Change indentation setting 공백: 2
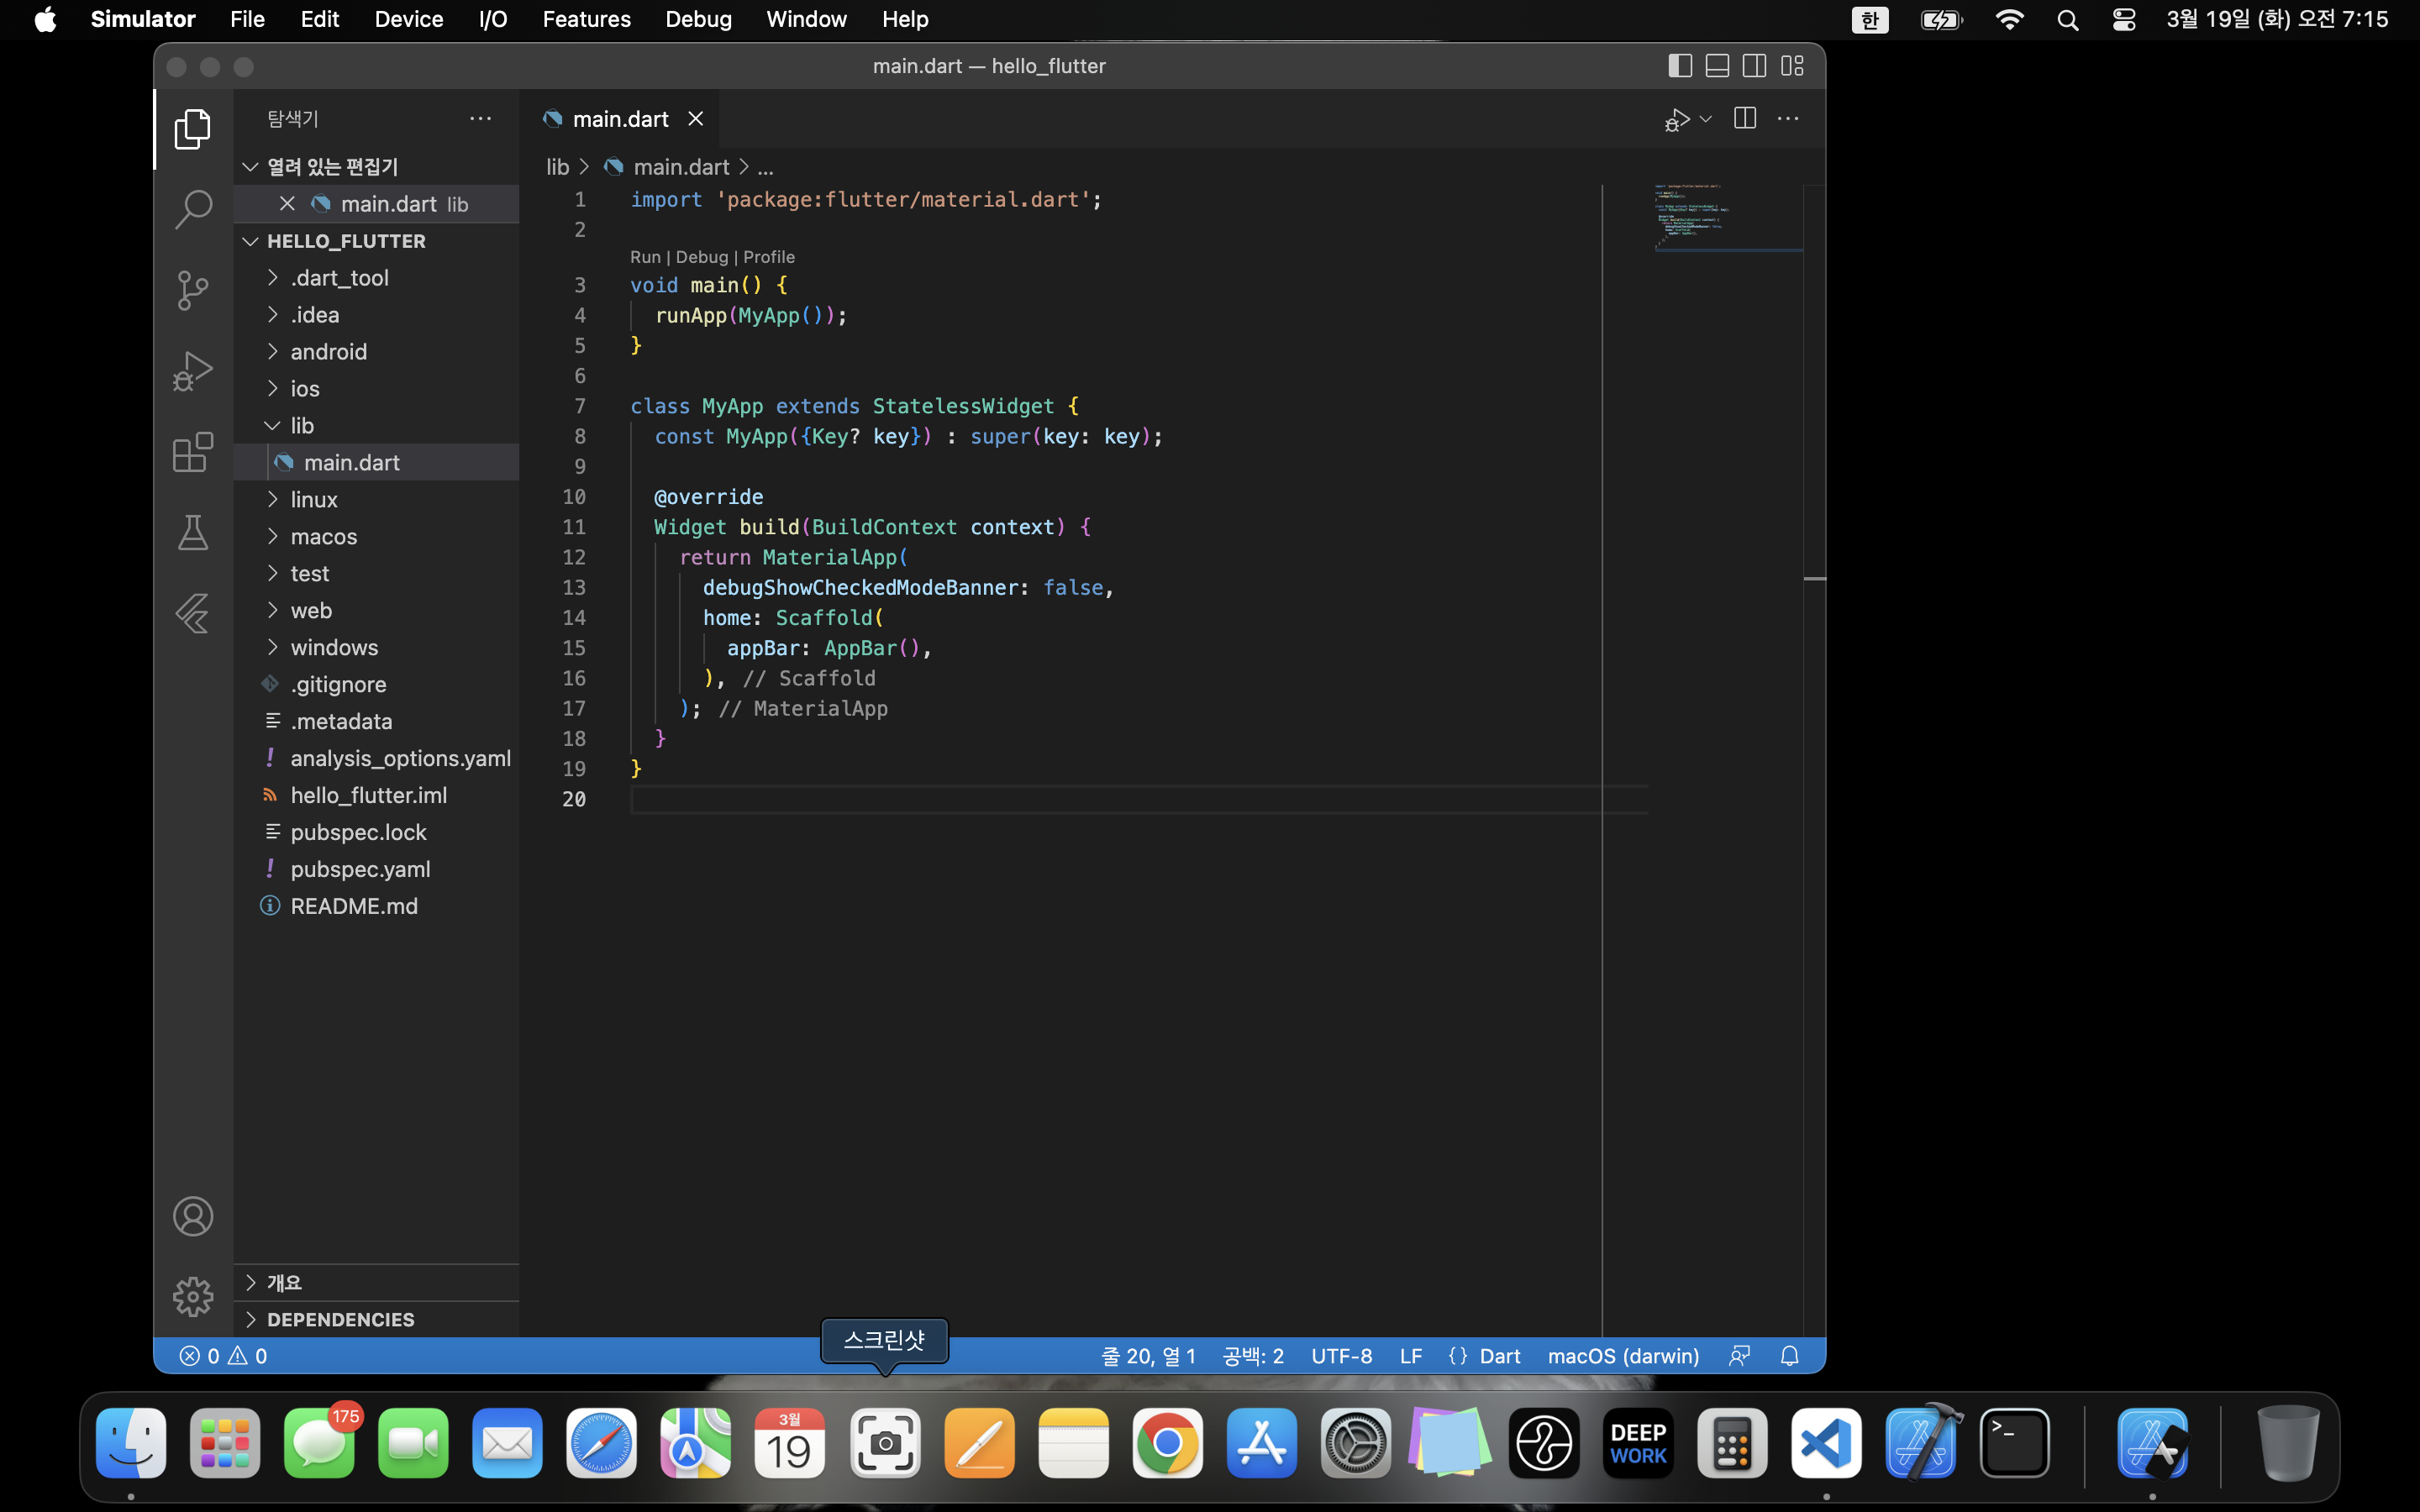Viewport: 2420px width, 1512px height. tap(1253, 1356)
